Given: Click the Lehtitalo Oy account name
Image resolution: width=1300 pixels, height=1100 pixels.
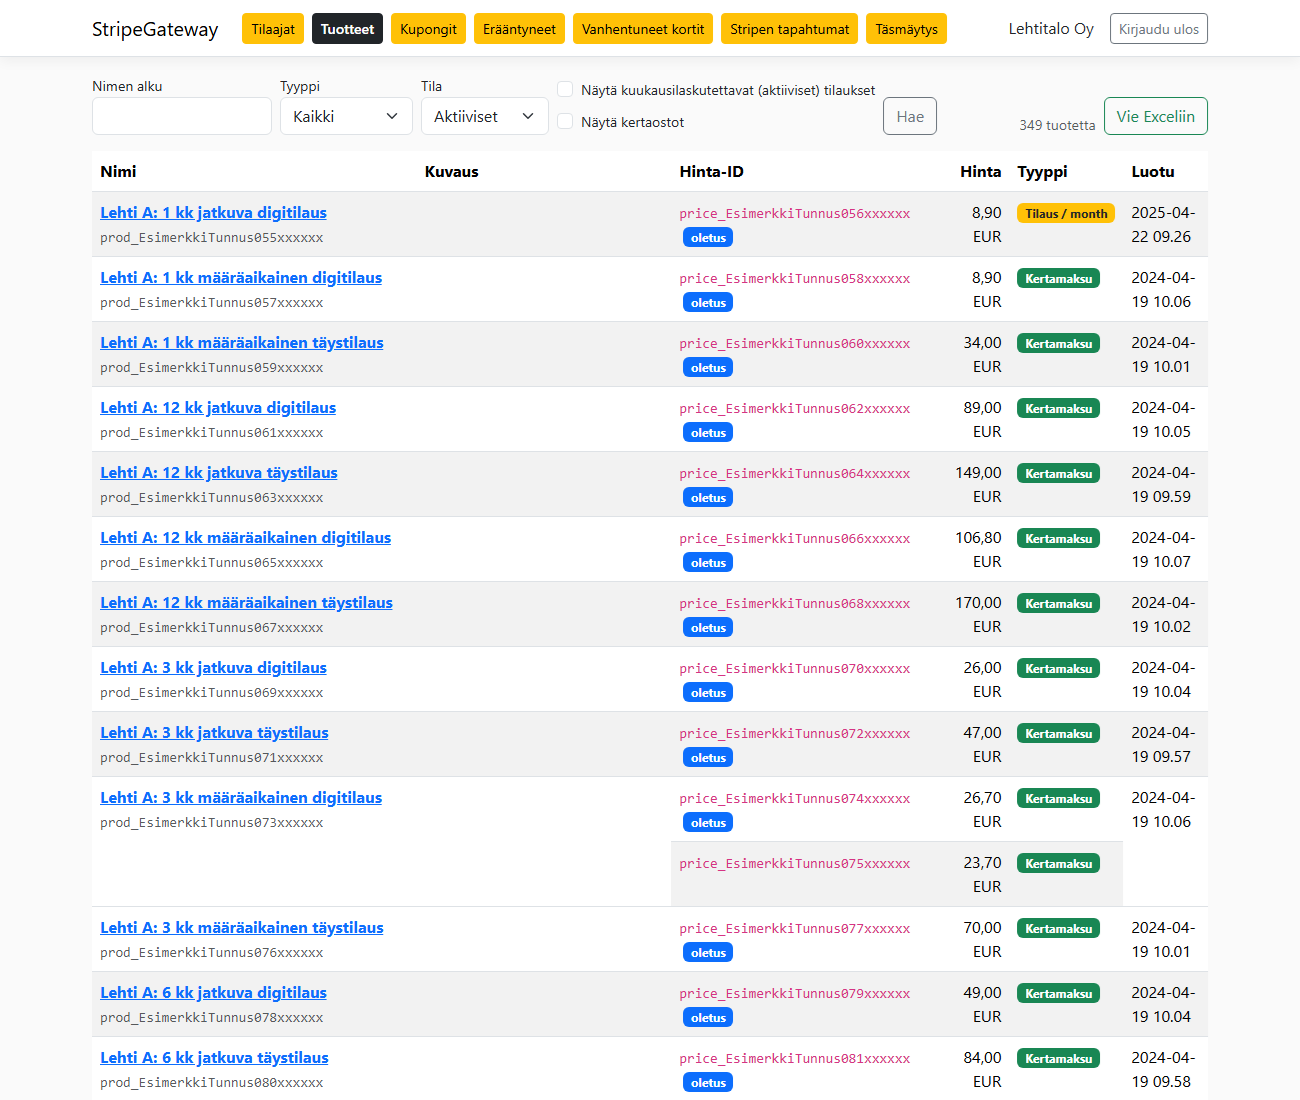Looking at the screenshot, I should click(1051, 29).
